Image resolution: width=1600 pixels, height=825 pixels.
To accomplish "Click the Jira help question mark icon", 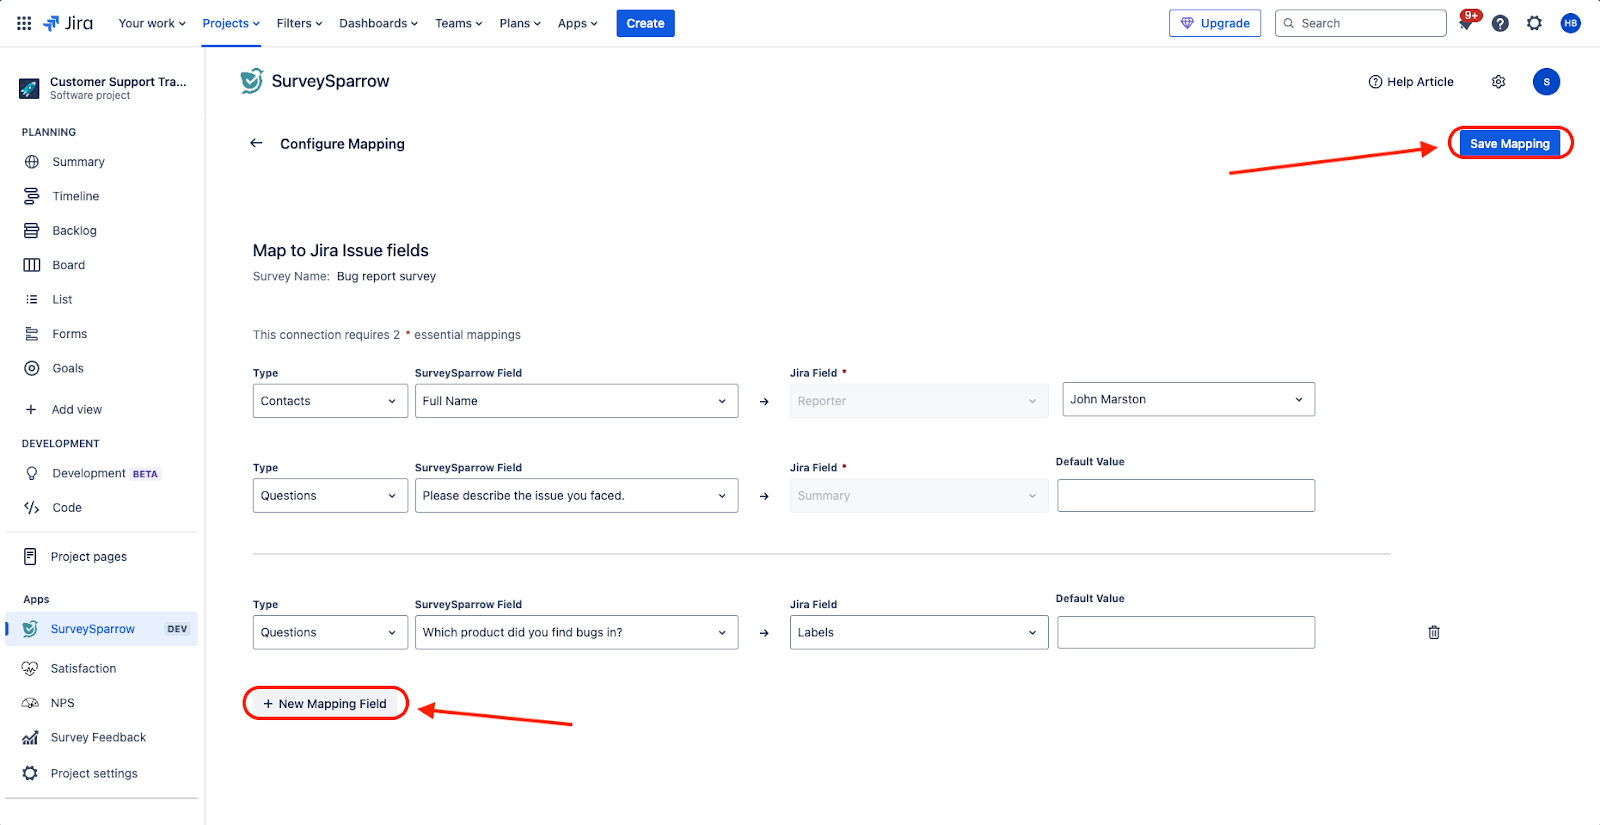I will pos(1500,23).
